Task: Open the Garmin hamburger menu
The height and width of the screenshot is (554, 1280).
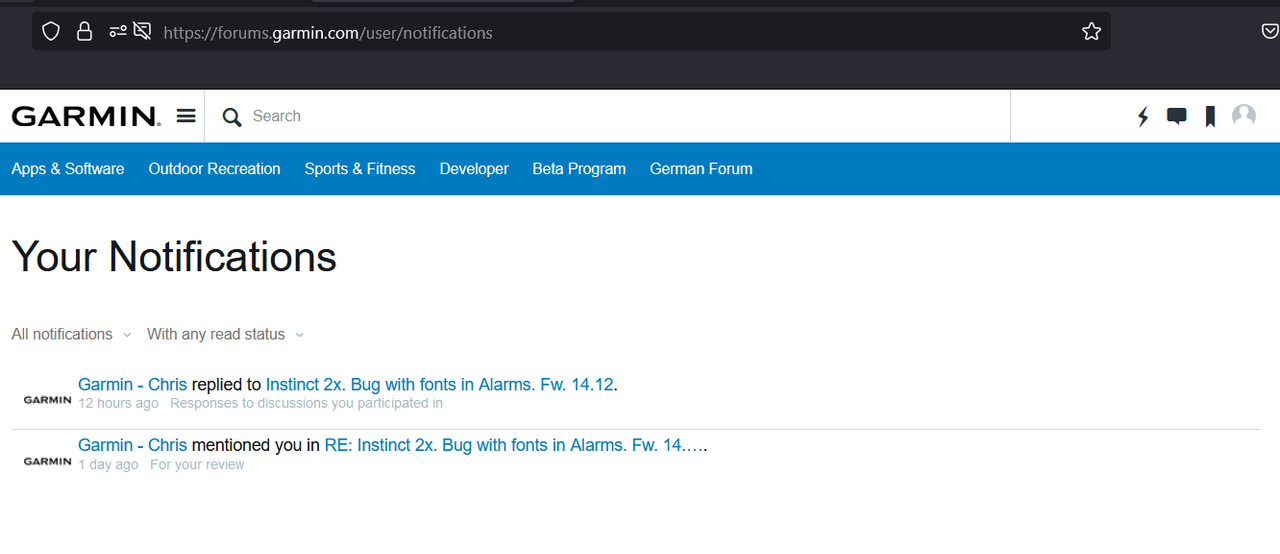Action: (186, 116)
